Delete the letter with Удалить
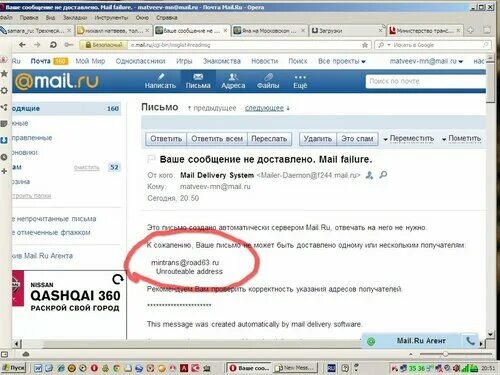Screen dimensions: 500x375 318,139
